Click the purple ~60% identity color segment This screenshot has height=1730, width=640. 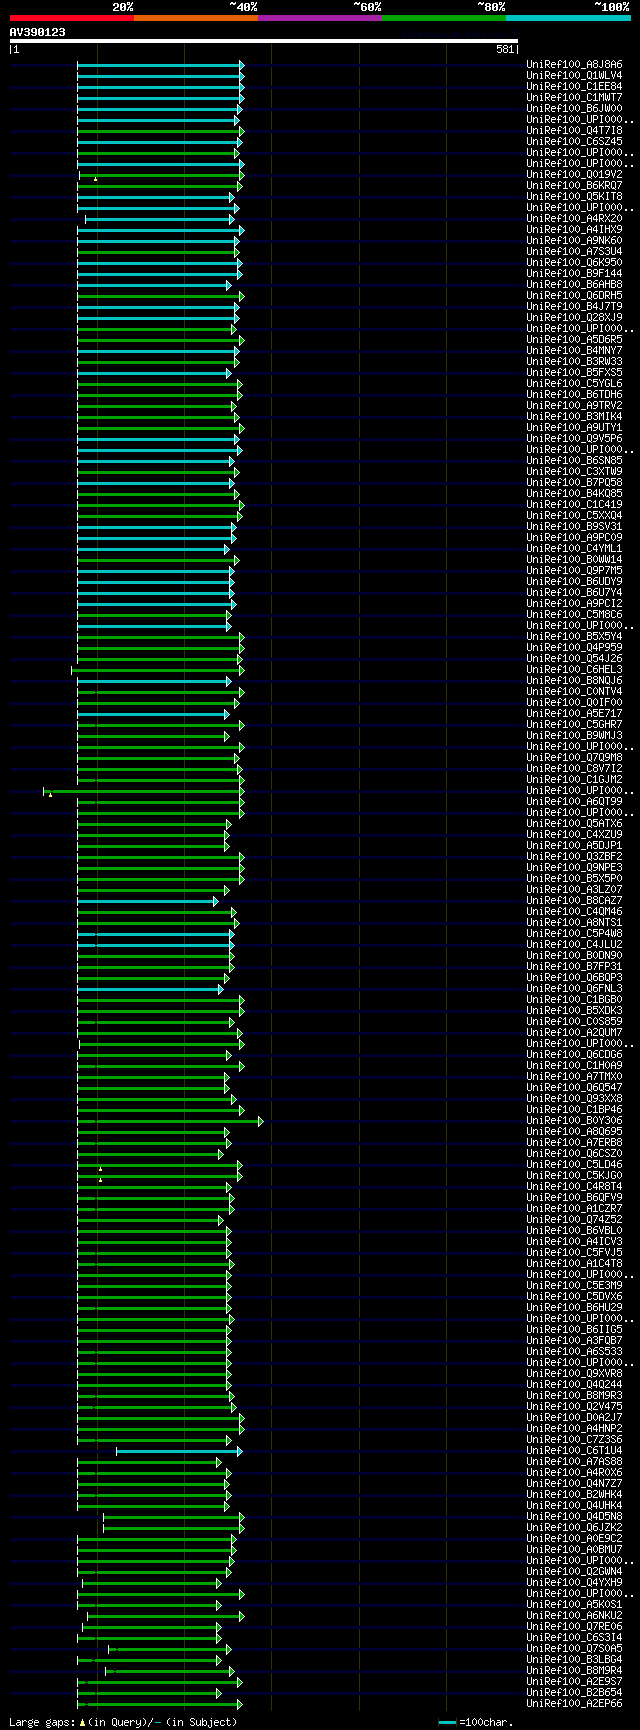click(x=320, y=18)
